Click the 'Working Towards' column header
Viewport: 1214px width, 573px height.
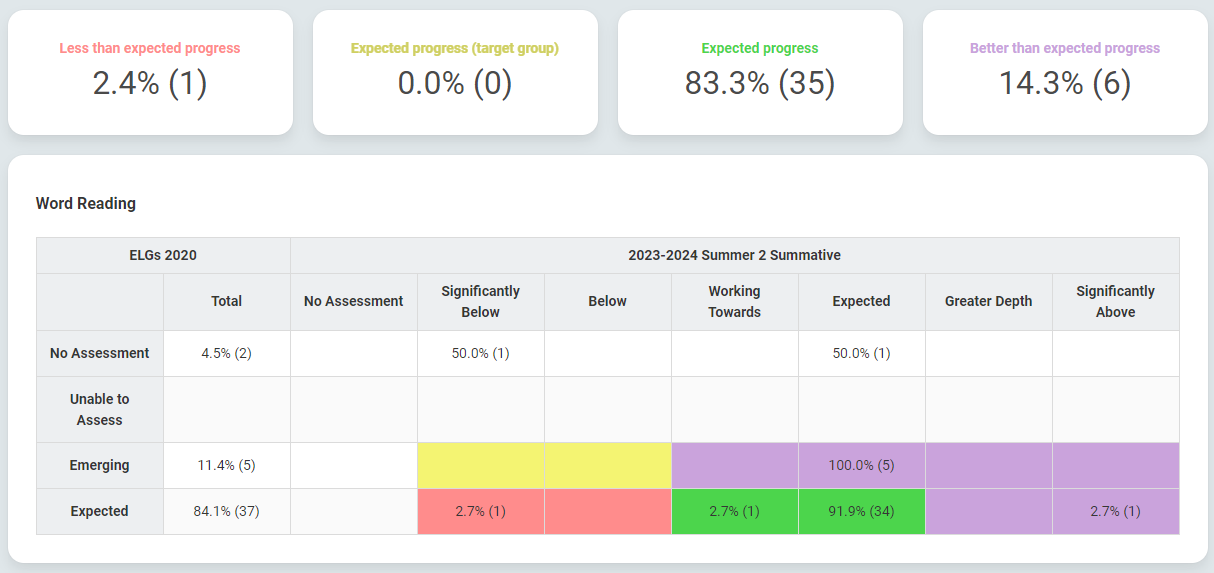735,301
